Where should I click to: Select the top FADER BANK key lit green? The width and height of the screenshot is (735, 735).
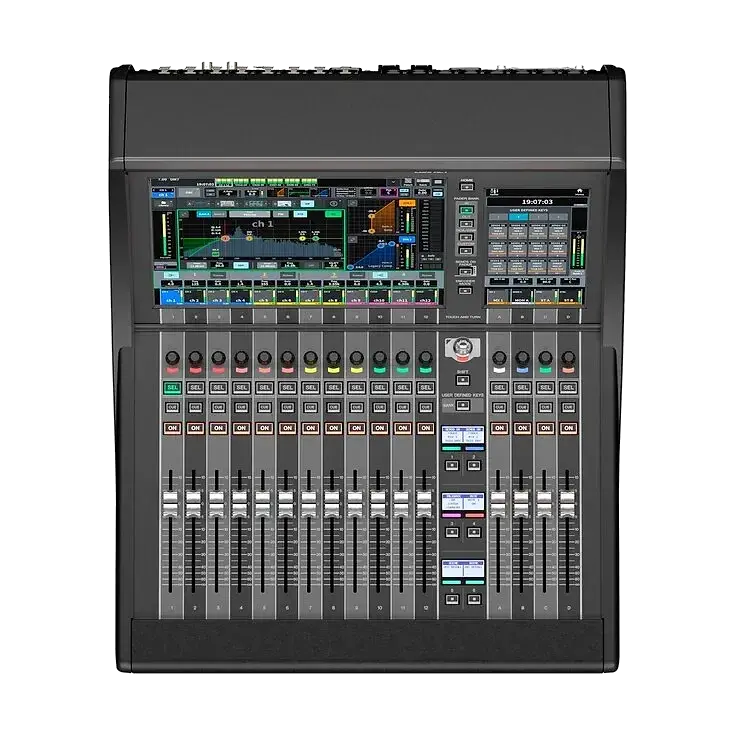[x=465, y=210]
